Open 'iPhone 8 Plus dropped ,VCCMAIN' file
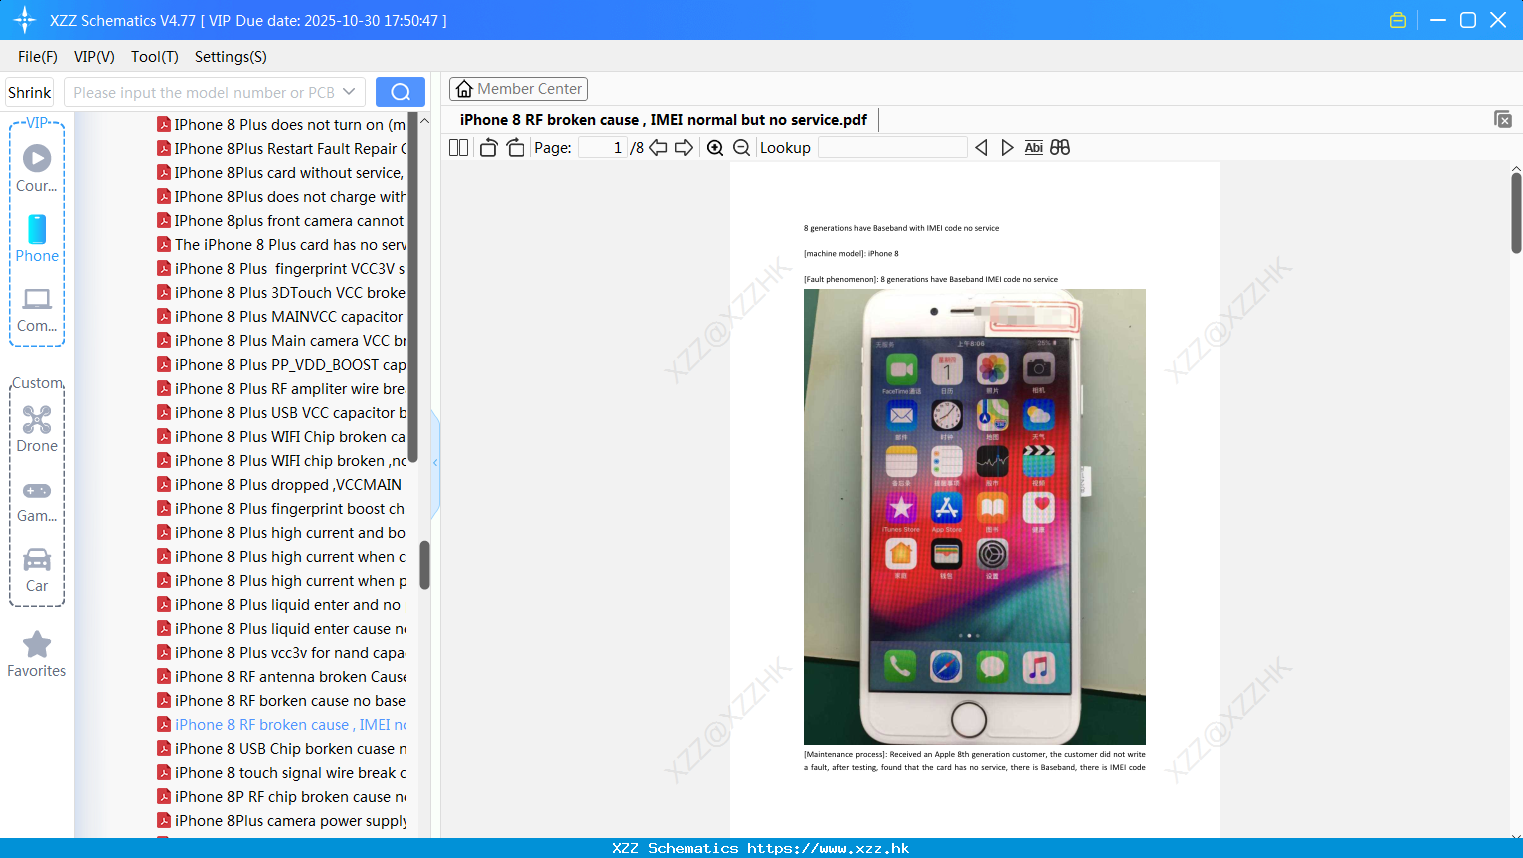This screenshot has height=858, width=1523. 281,485
